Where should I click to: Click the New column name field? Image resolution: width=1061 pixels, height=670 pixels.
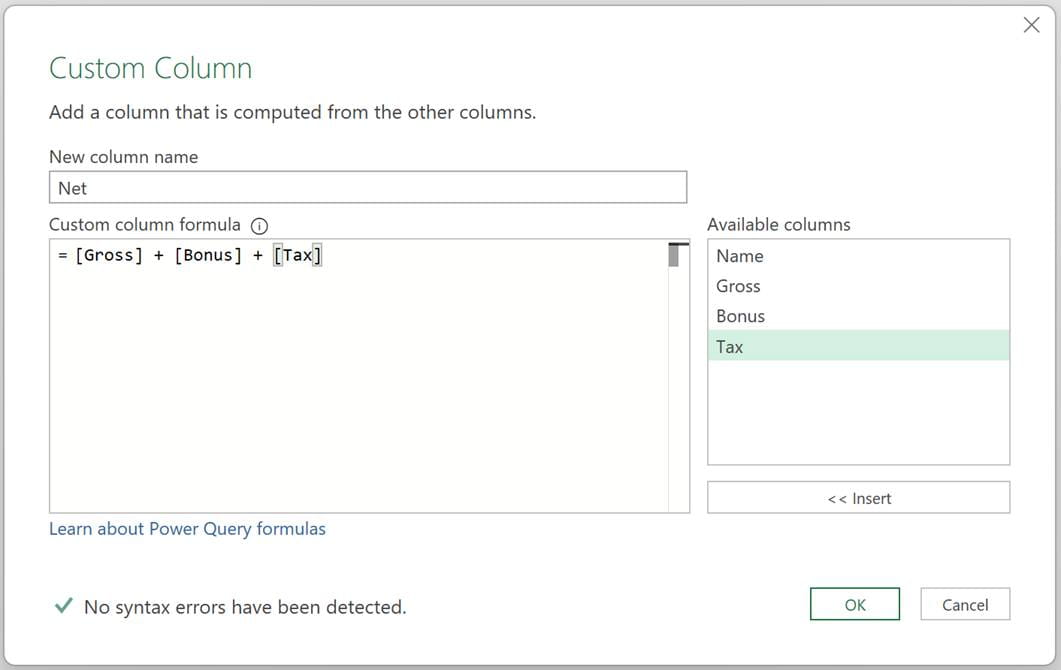point(368,187)
